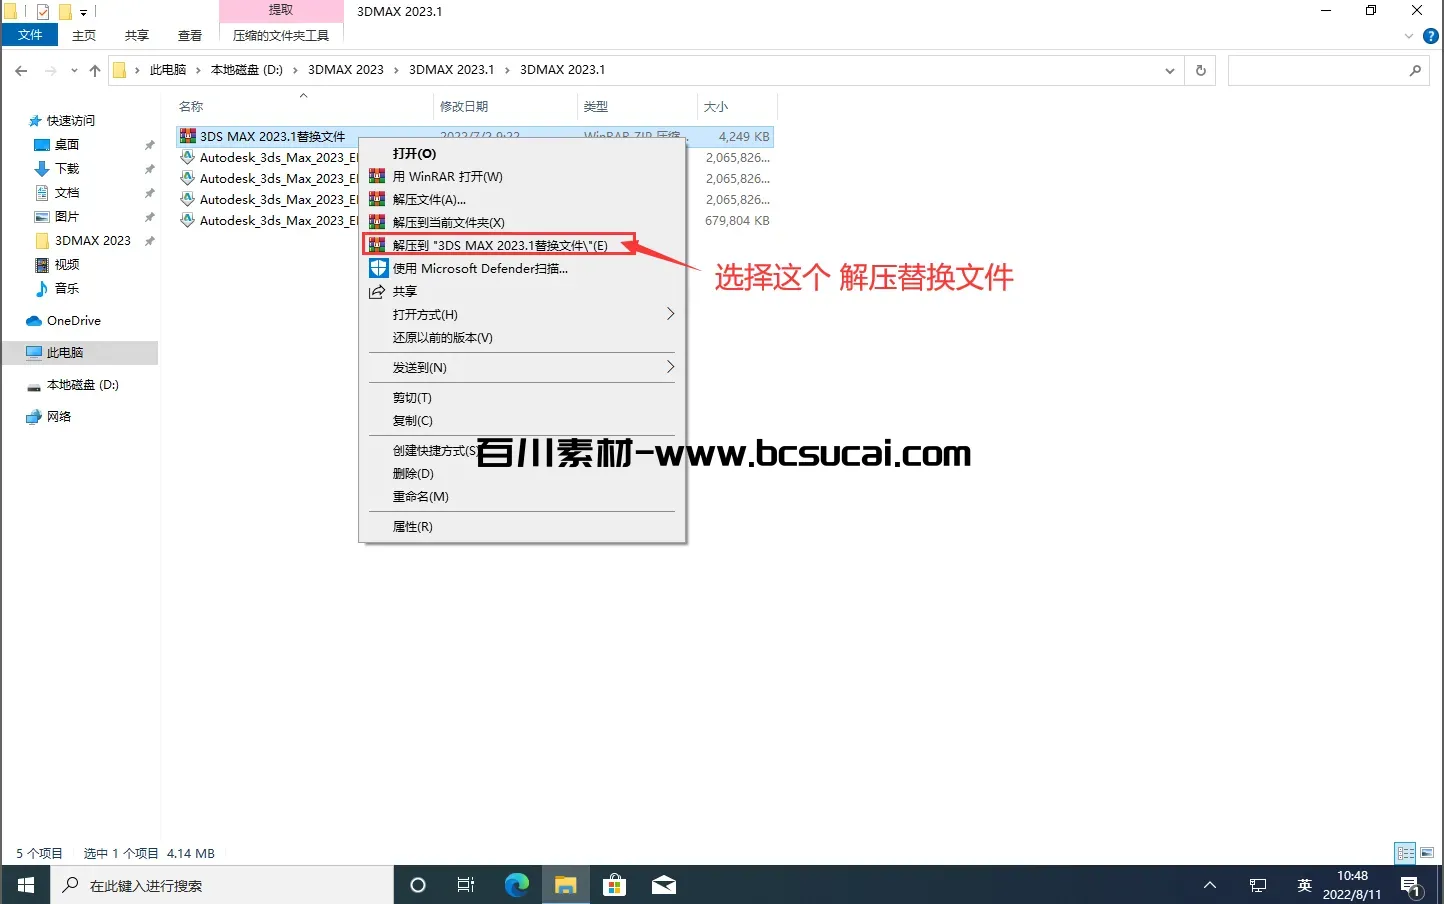Expand the ribbon with the chevron

point(1409,36)
